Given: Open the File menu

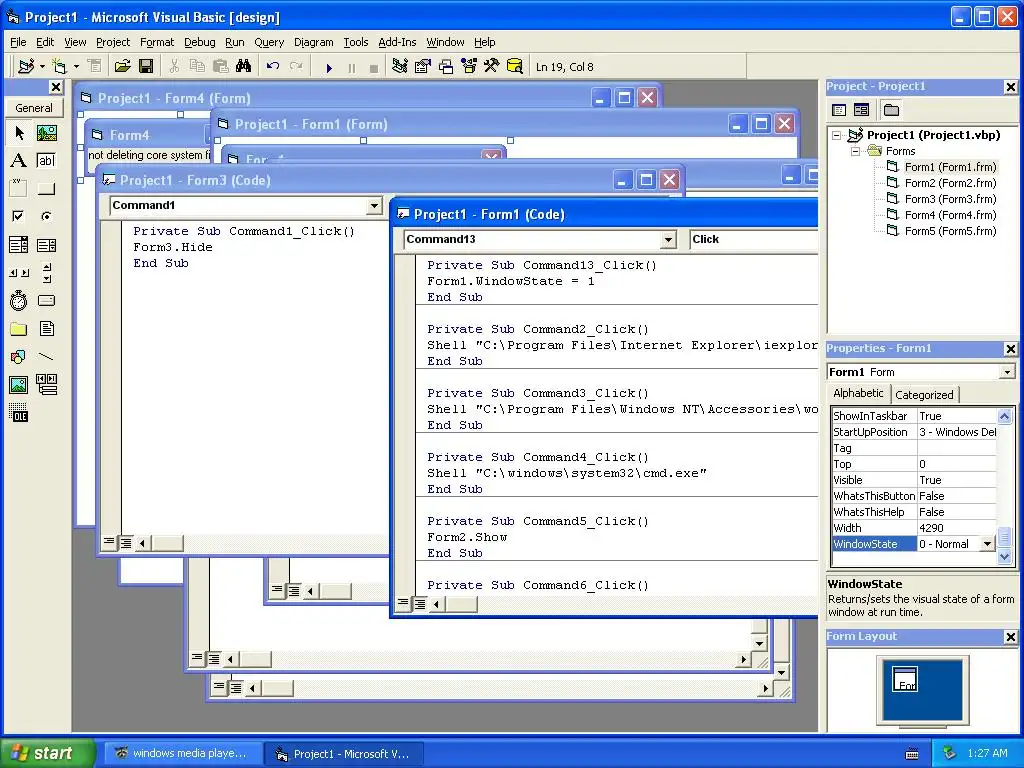Looking at the screenshot, I should 18,42.
